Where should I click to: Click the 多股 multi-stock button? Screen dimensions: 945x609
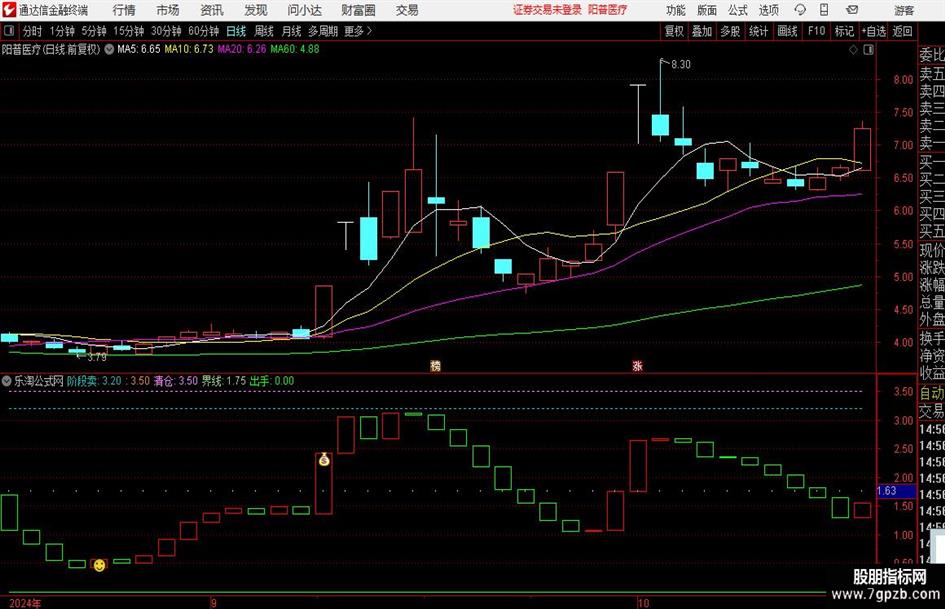pos(730,31)
